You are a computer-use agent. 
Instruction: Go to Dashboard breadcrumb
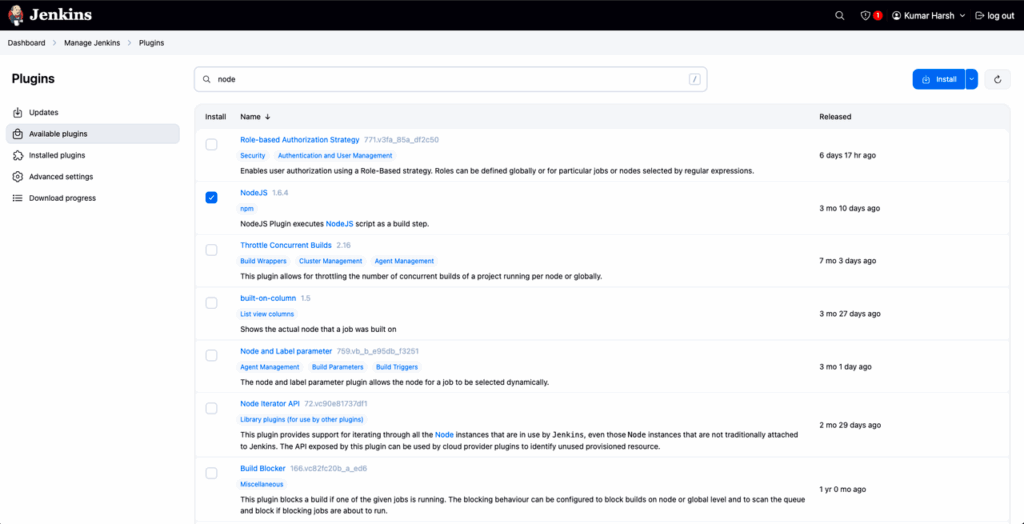(27, 43)
